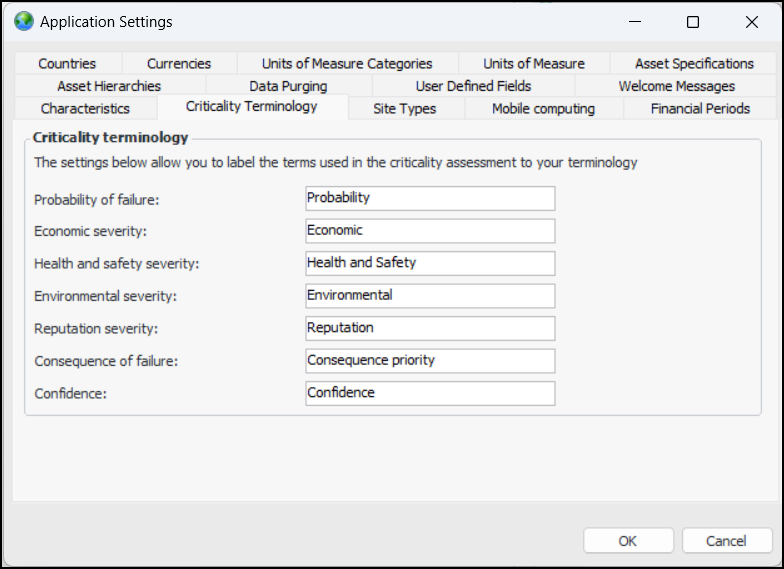The height and width of the screenshot is (569, 784).
Task: Focus the Health and safety severity field
Action: pyautogui.click(x=430, y=263)
